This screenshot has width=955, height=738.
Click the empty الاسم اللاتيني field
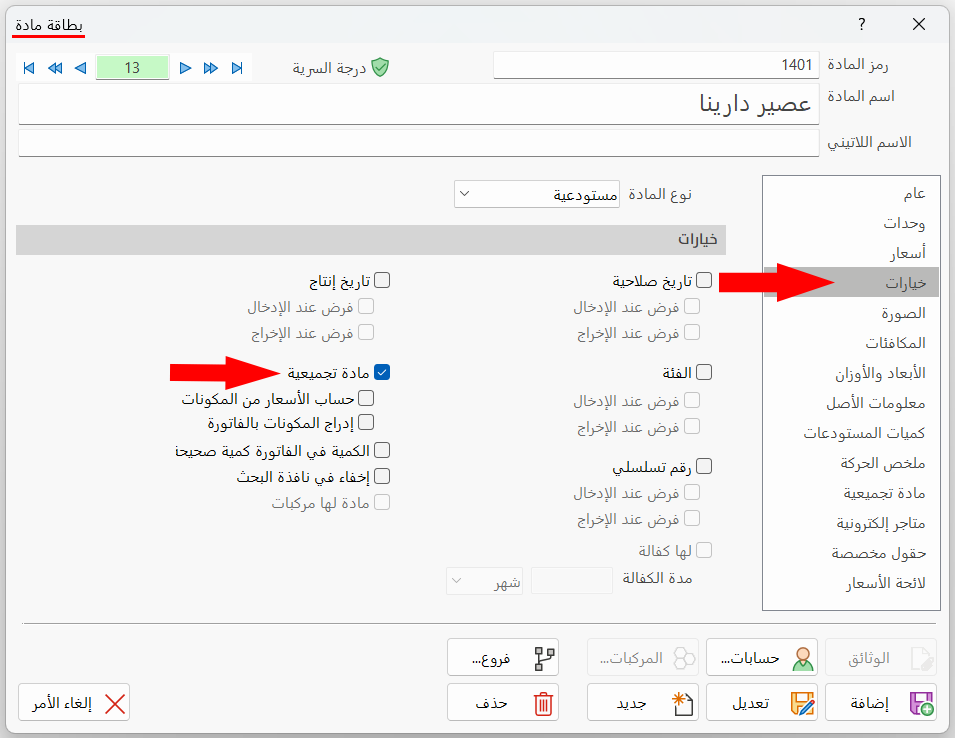click(418, 143)
